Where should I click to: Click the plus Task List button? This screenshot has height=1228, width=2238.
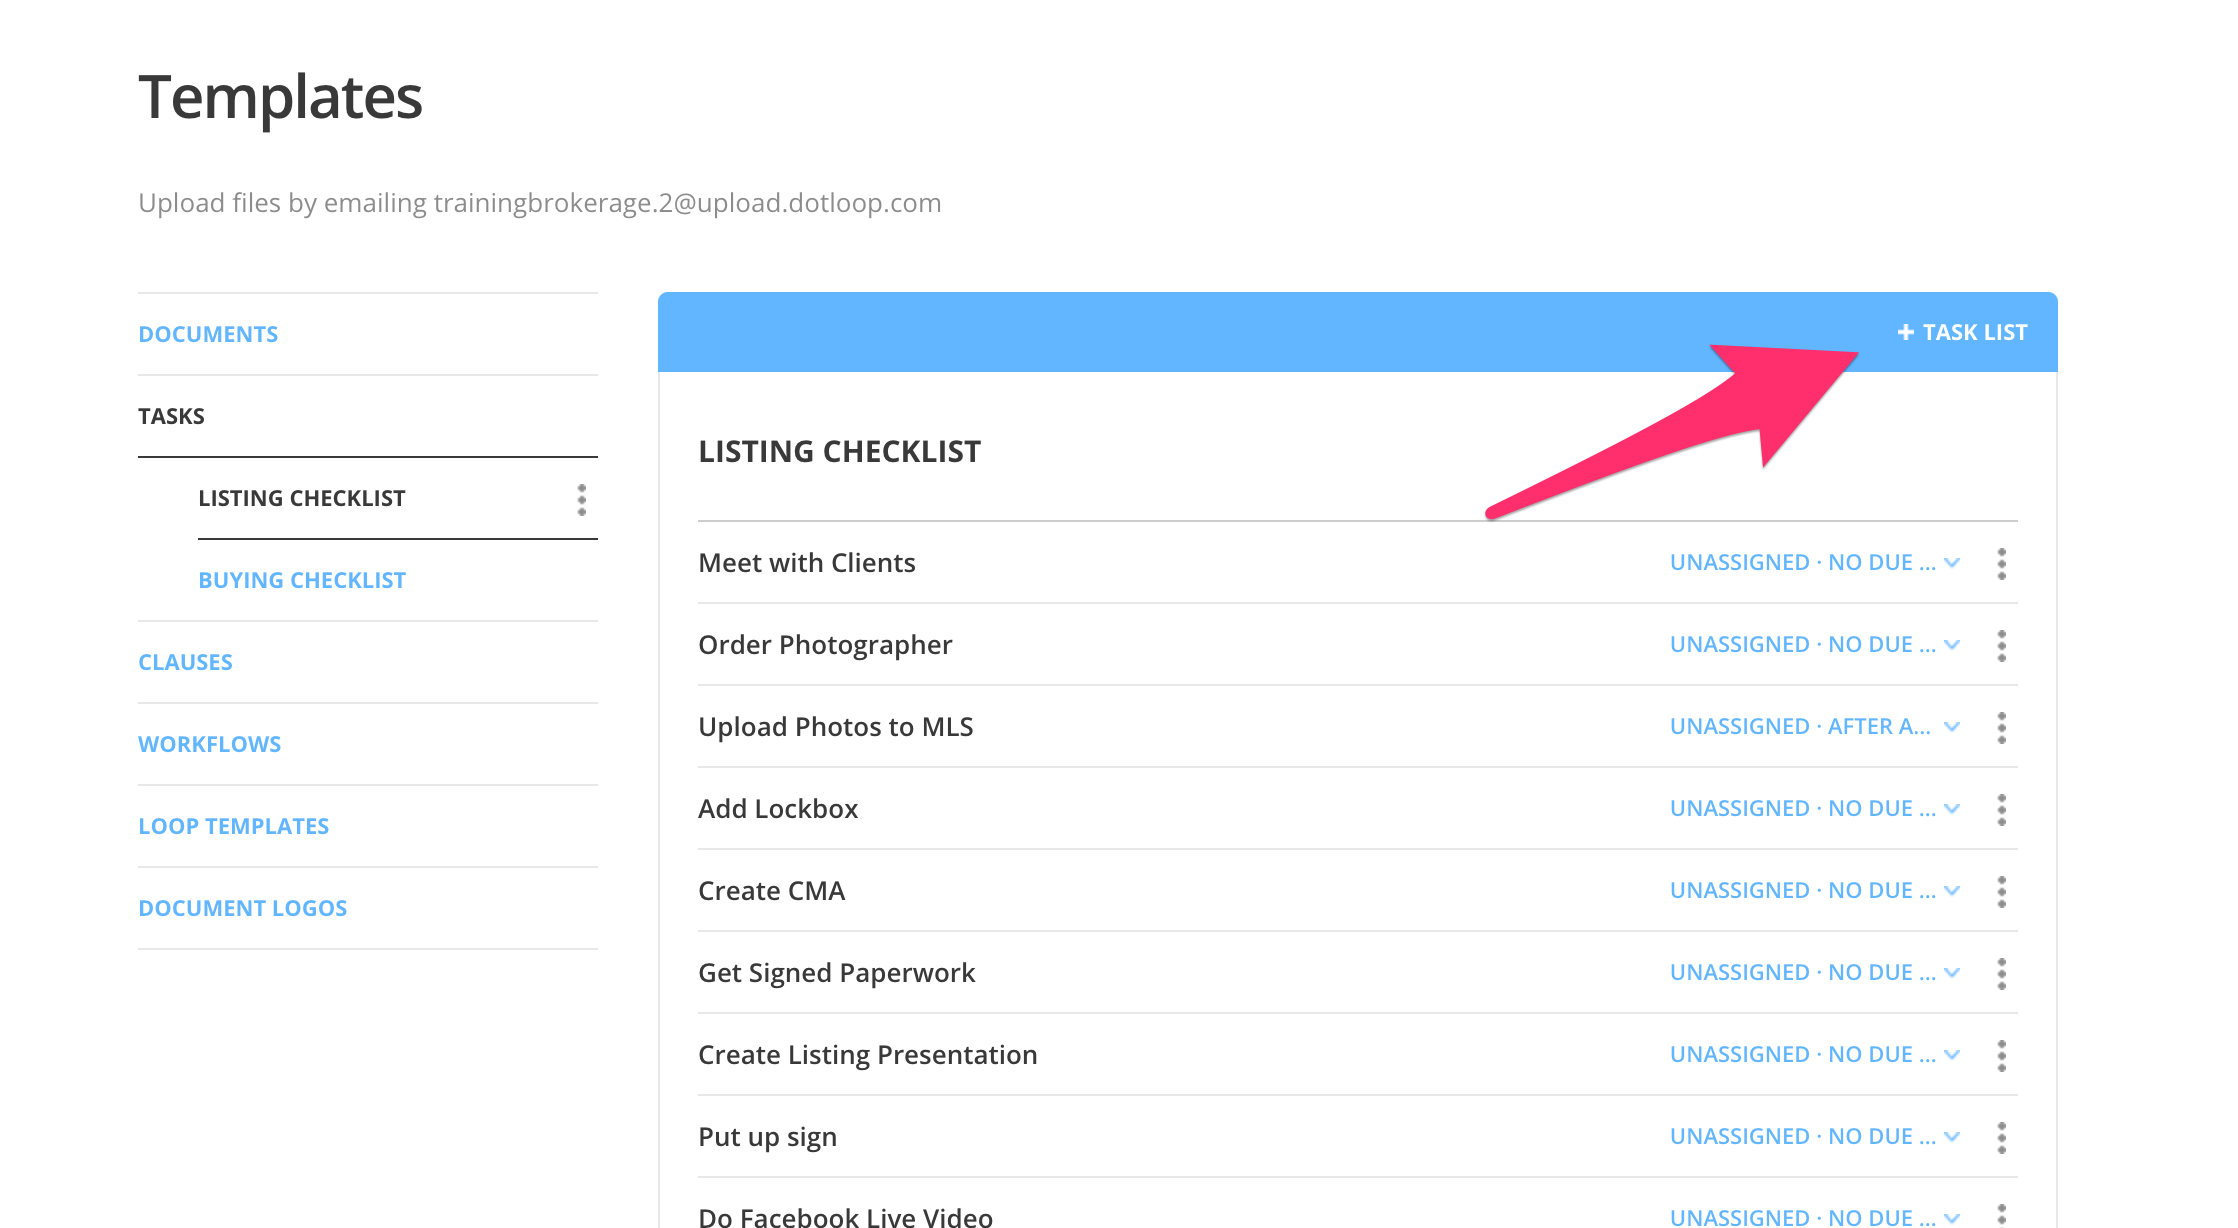(x=1962, y=332)
